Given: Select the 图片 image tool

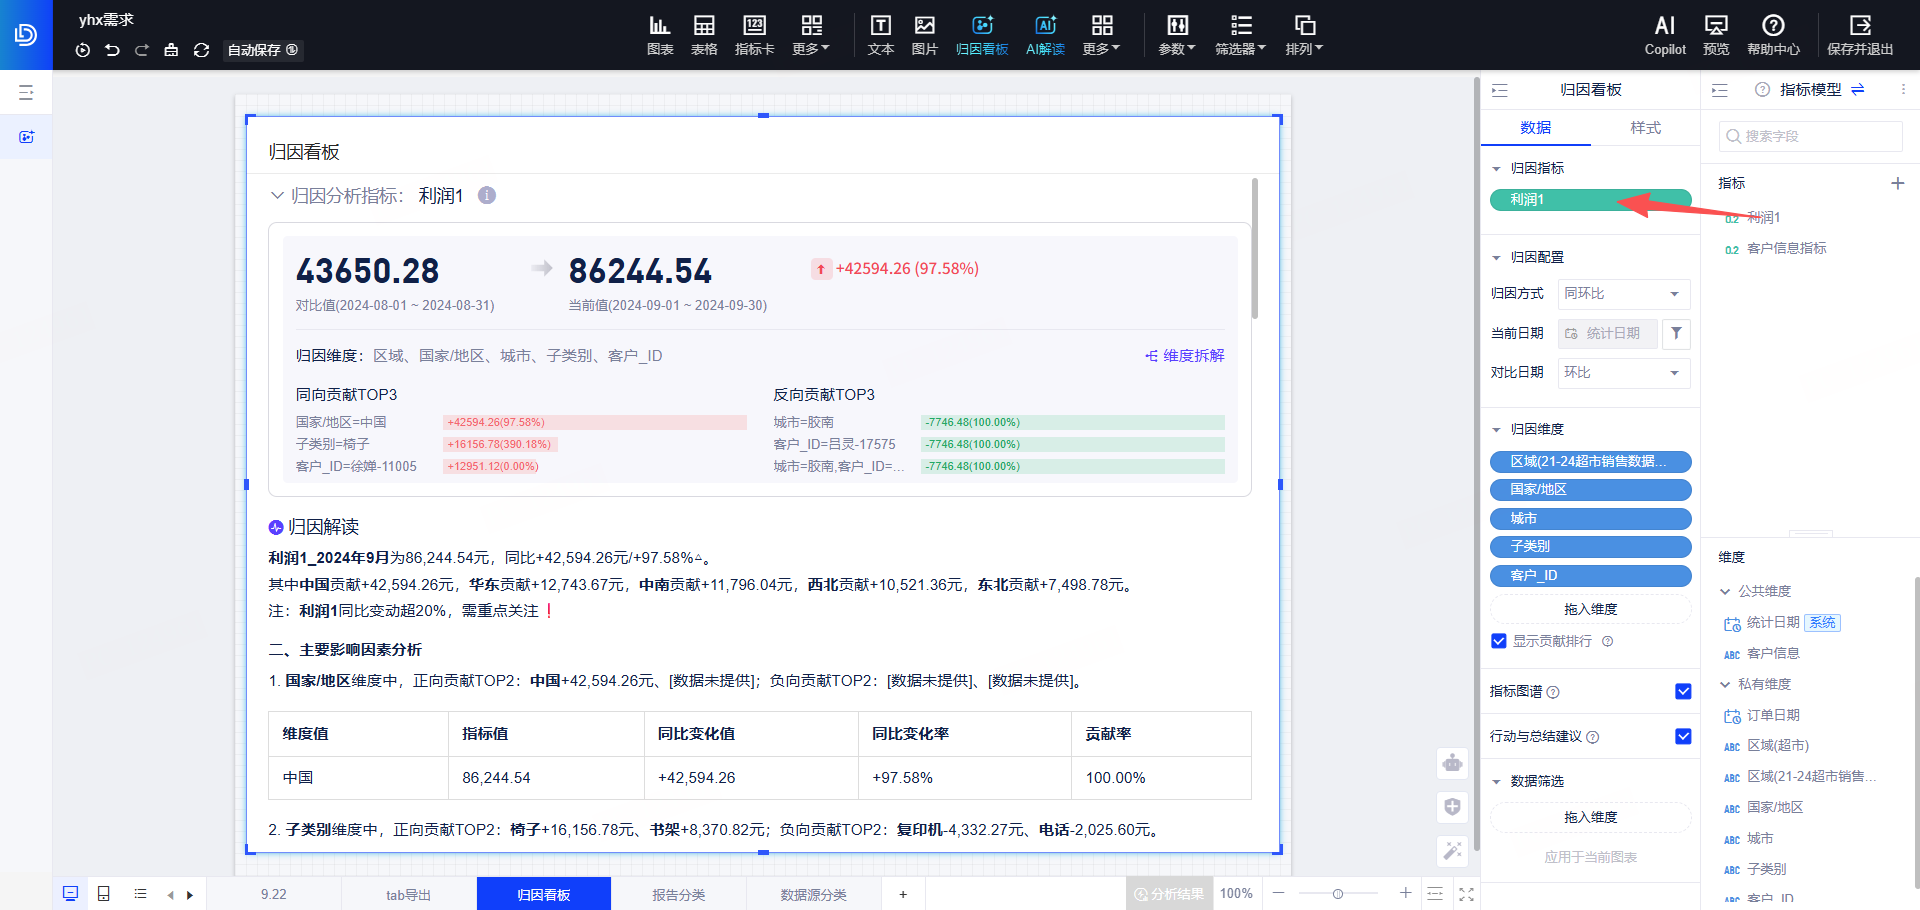Looking at the screenshot, I should click(x=925, y=35).
